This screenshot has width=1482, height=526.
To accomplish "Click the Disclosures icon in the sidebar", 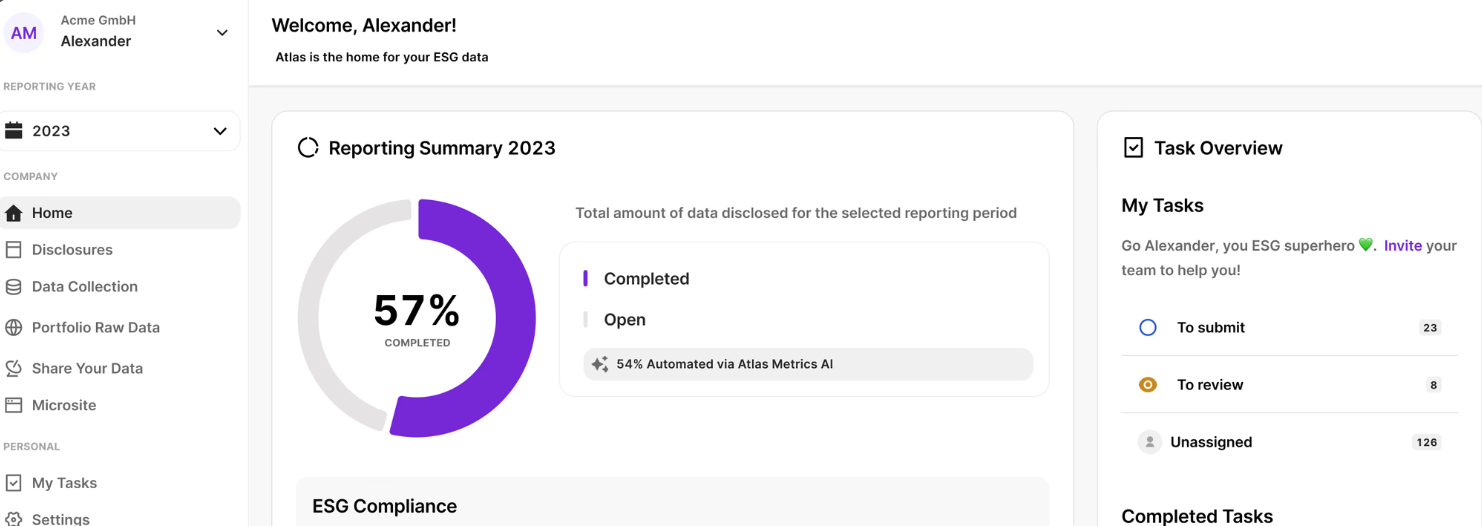I will pos(14,250).
